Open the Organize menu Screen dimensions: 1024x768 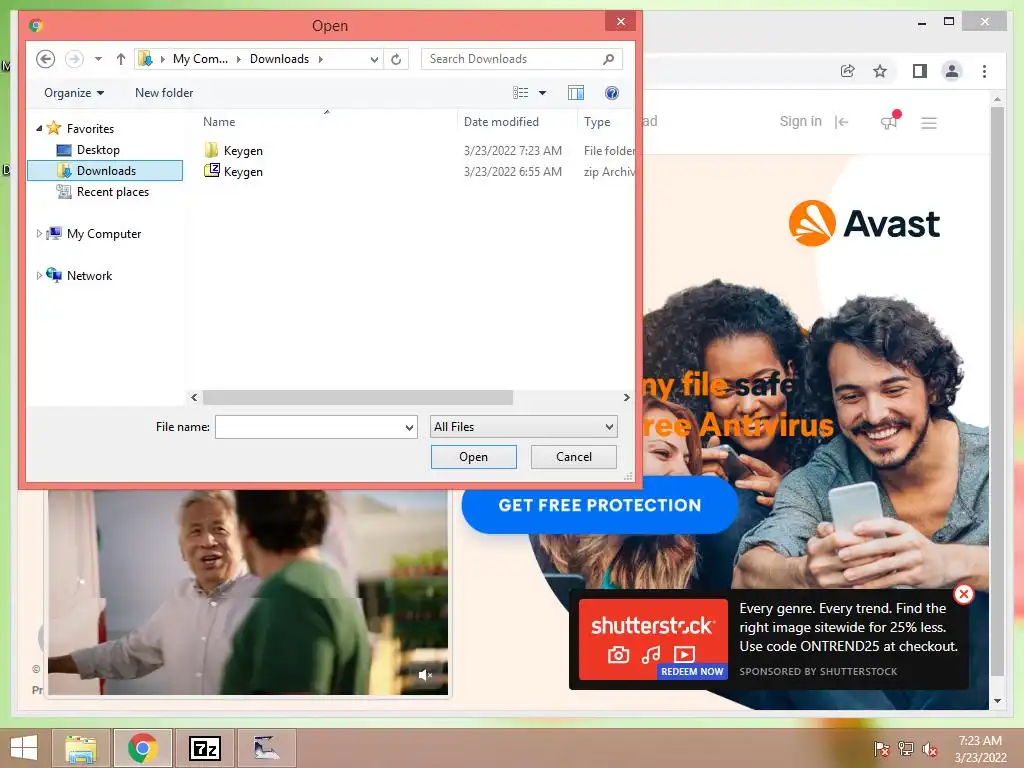point(74,93)
